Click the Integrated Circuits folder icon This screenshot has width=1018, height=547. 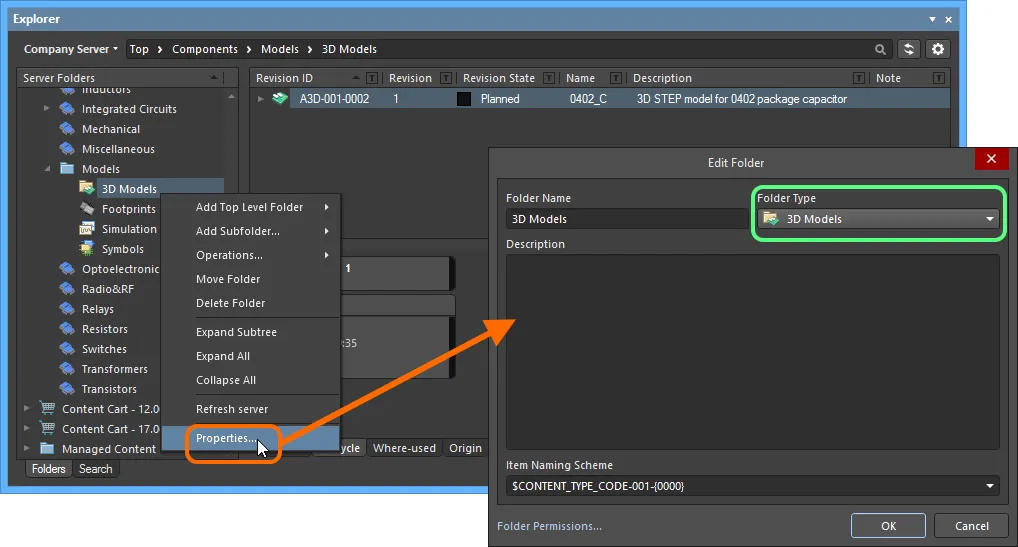point(67,109)
